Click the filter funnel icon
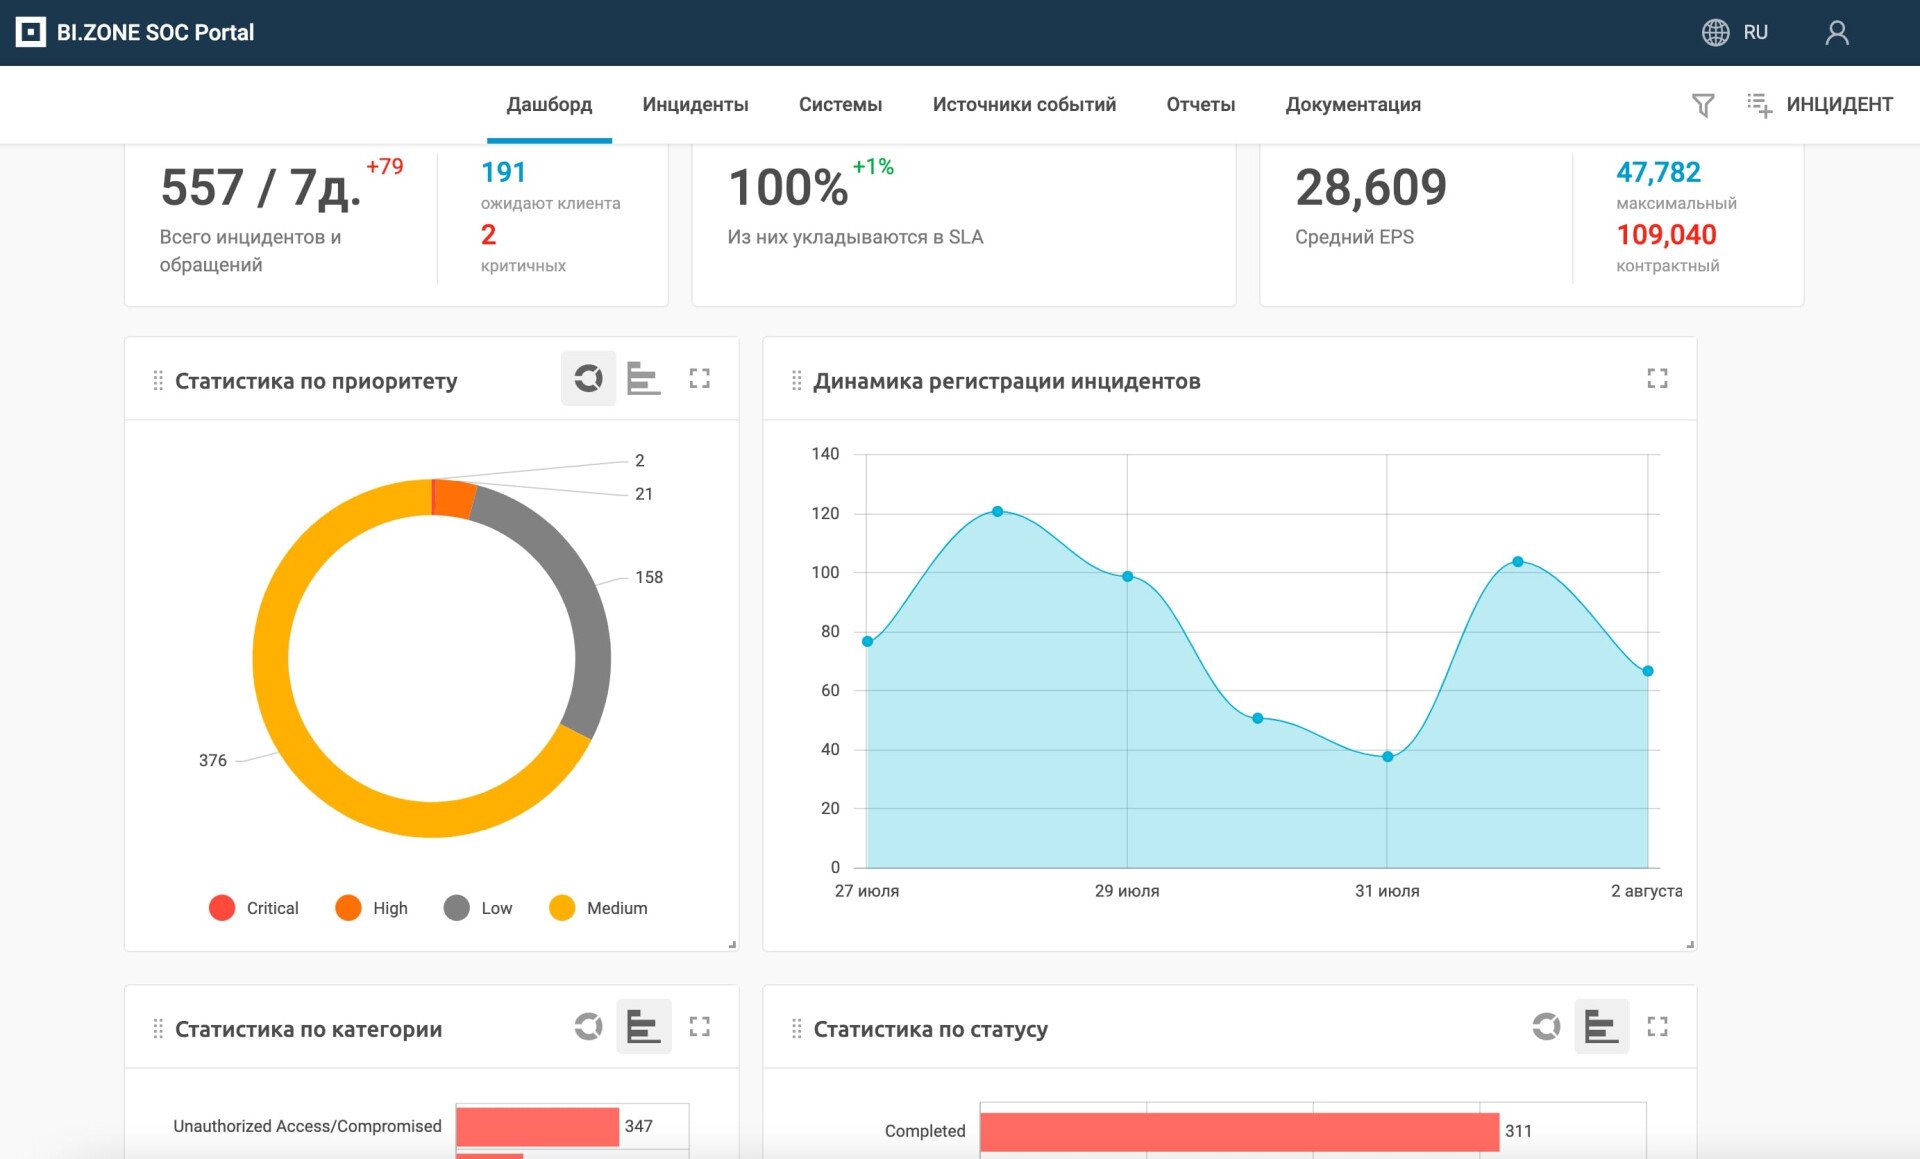 [1702, 105]
